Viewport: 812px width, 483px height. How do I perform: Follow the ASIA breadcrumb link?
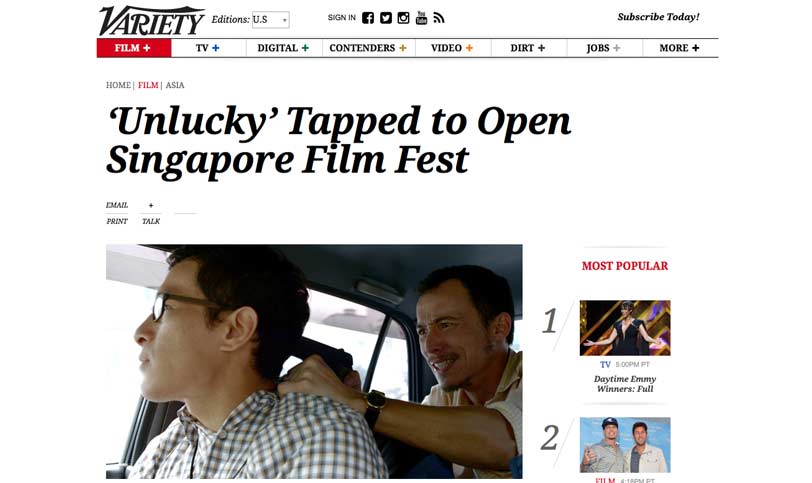(175, 85)
